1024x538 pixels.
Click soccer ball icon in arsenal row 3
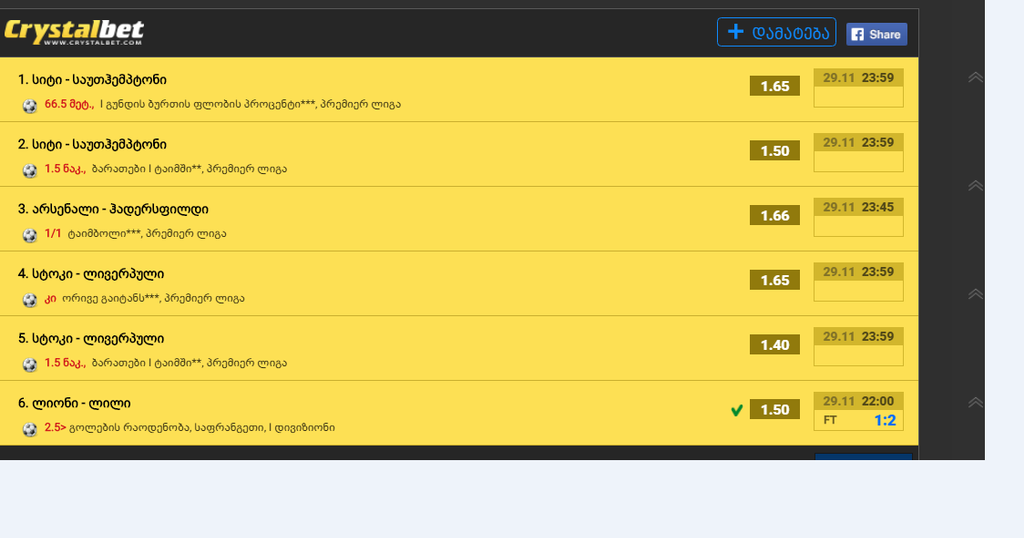pyautogui.click(x=29, y=235)
